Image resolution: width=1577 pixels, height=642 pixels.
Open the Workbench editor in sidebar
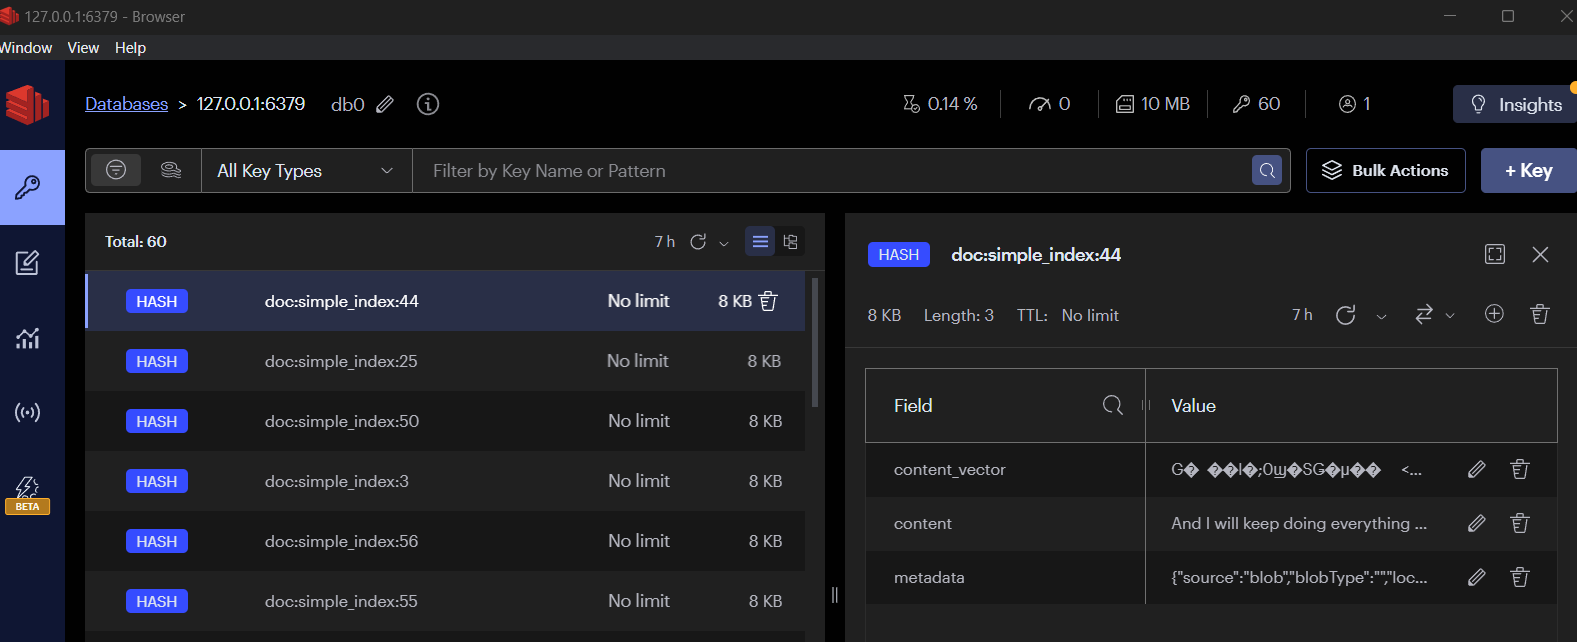[x=27, y=263]
